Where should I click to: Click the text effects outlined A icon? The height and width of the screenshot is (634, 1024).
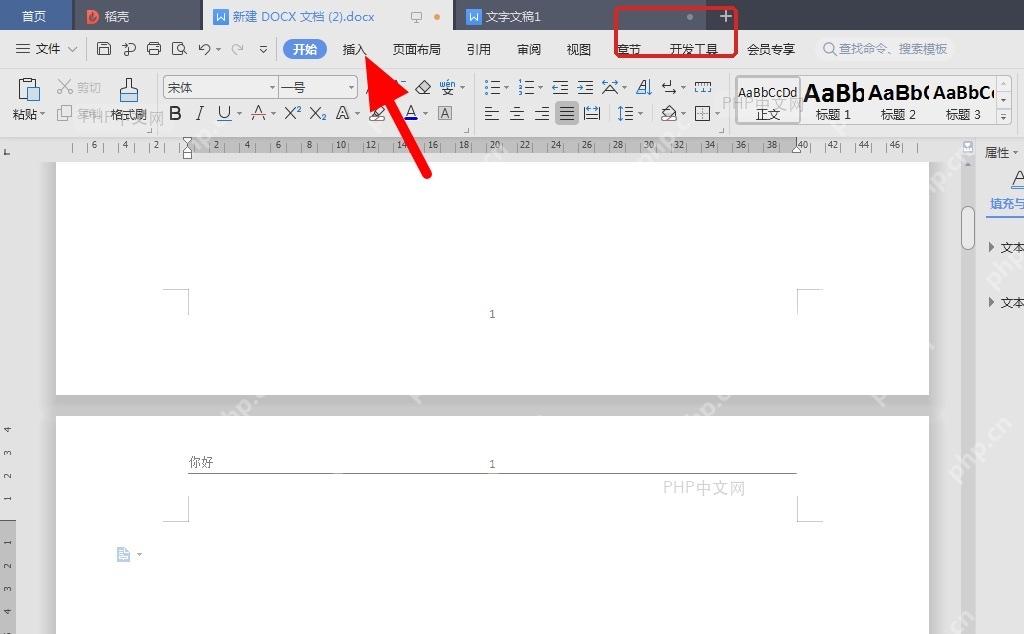342,114
